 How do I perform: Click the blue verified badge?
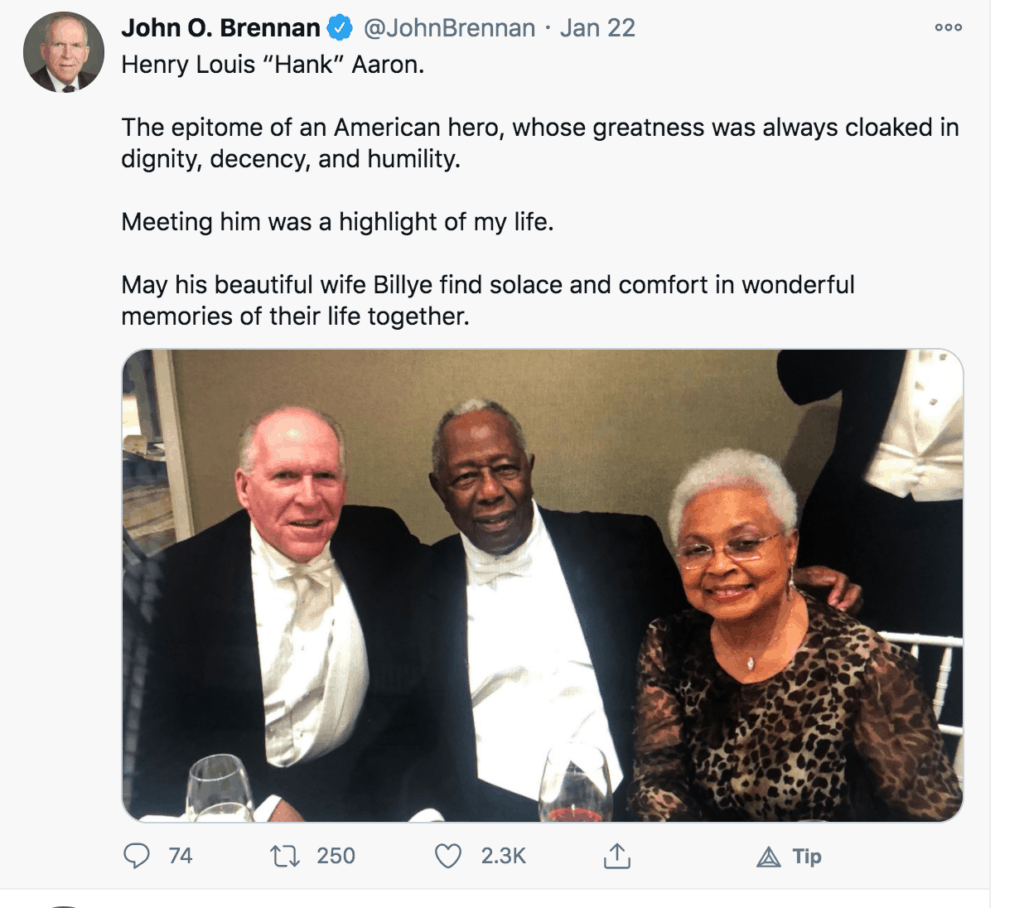pos(340,28)
